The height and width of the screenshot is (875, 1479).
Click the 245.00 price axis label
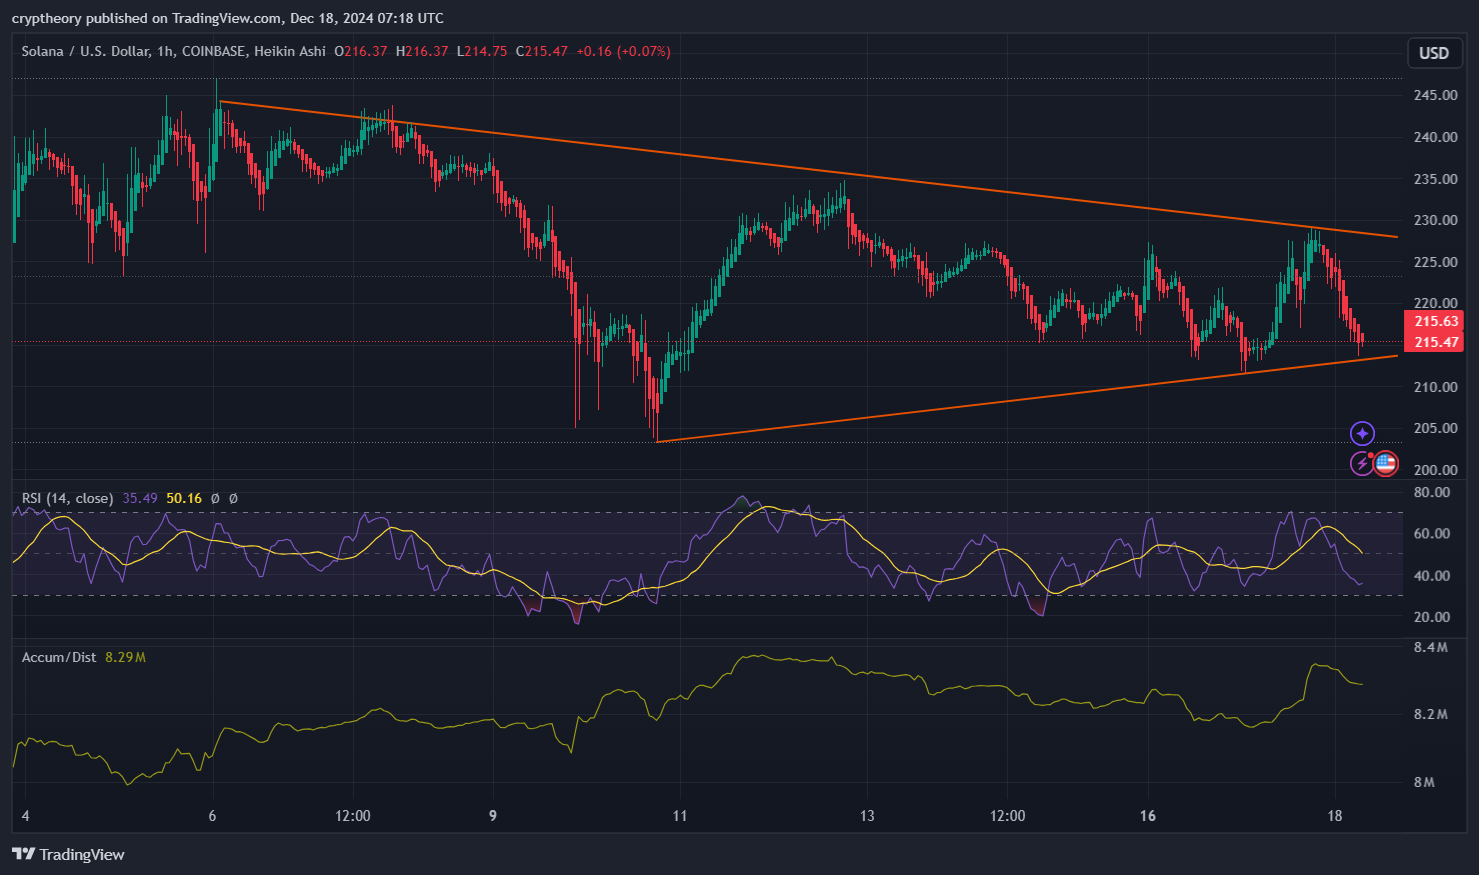pos(1435,95)
